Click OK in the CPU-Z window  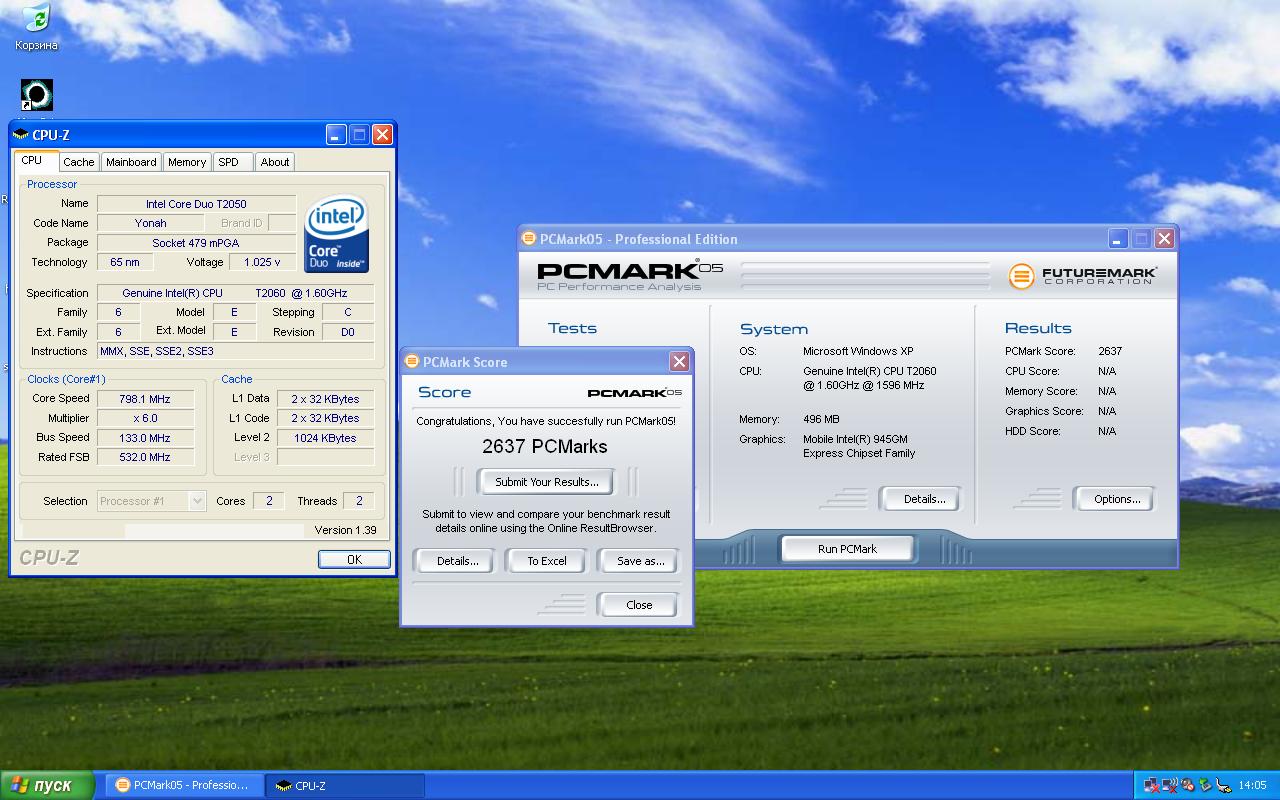354,559
